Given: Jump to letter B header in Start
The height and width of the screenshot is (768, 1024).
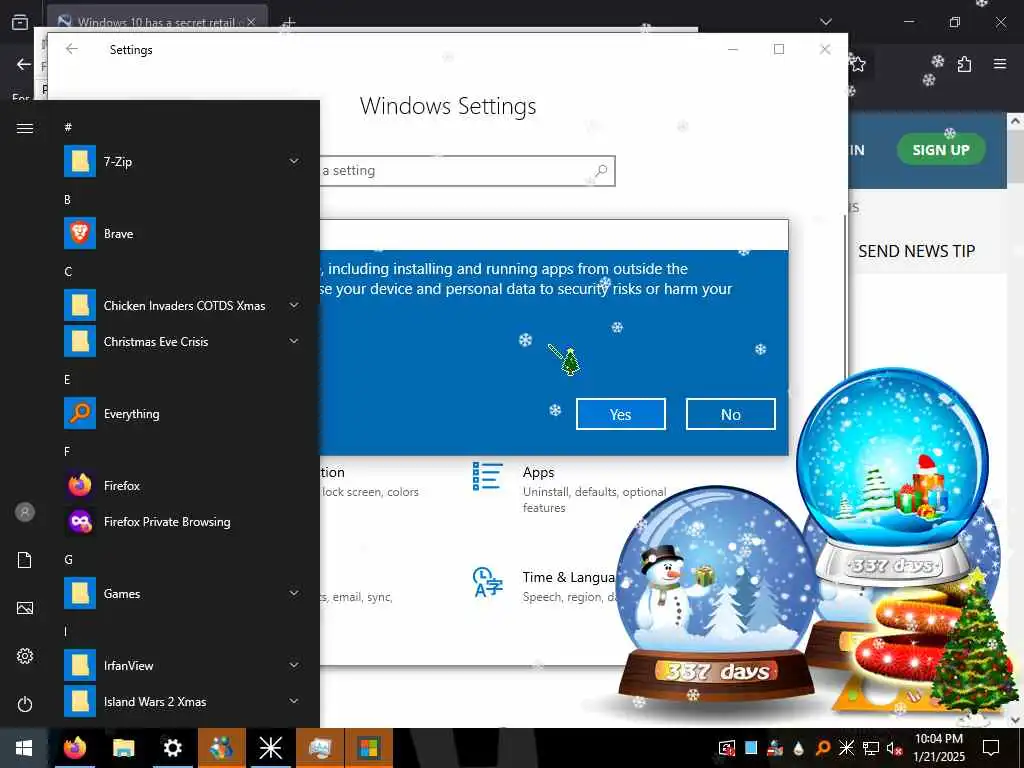Looking at the screenshot, I should [x=67, y=200].
